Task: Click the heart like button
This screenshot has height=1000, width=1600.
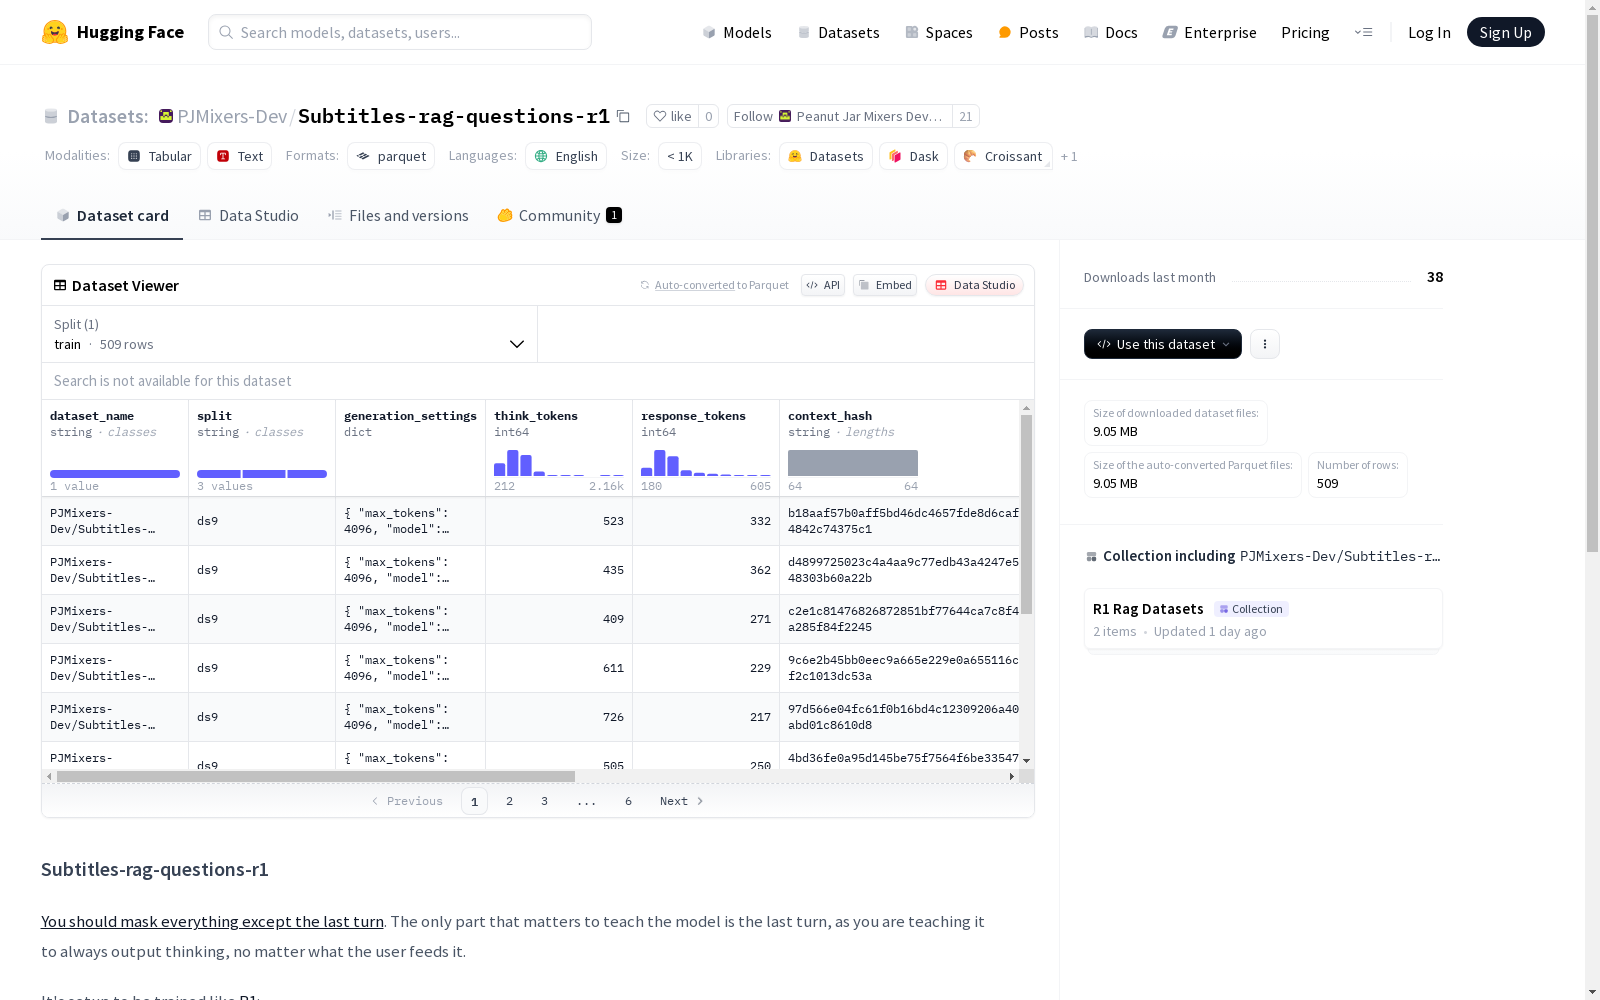Action: coord(672,116)
